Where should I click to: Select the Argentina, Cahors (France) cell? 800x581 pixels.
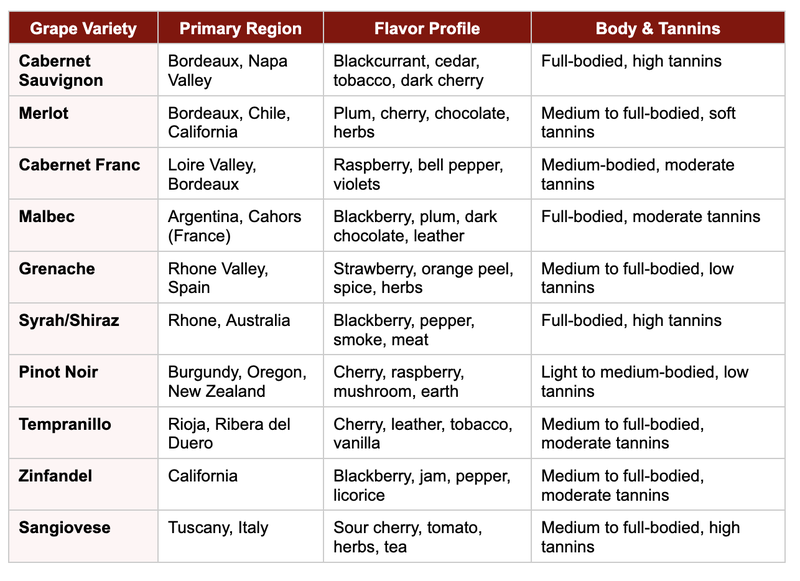234,226
